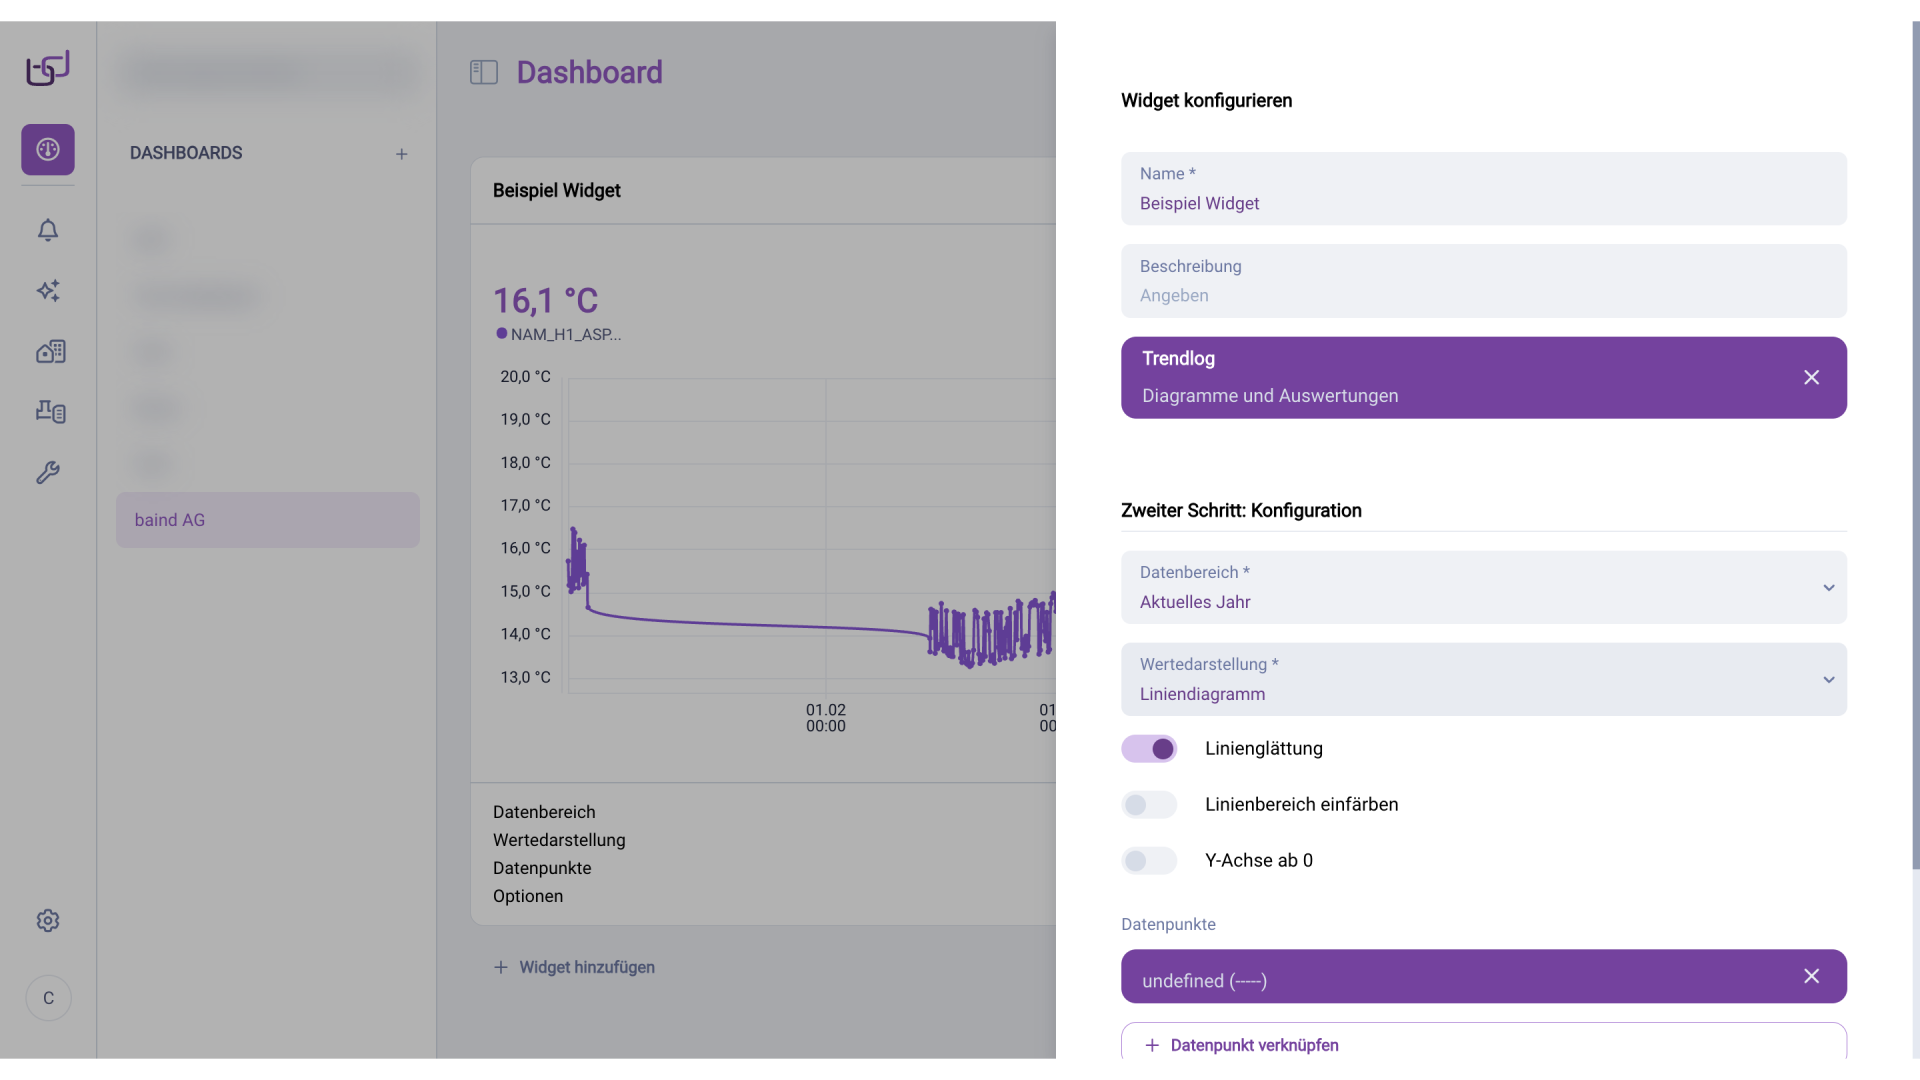Click the sparkle AI assistant icon
The image size is (1920, 1080).
48,291
